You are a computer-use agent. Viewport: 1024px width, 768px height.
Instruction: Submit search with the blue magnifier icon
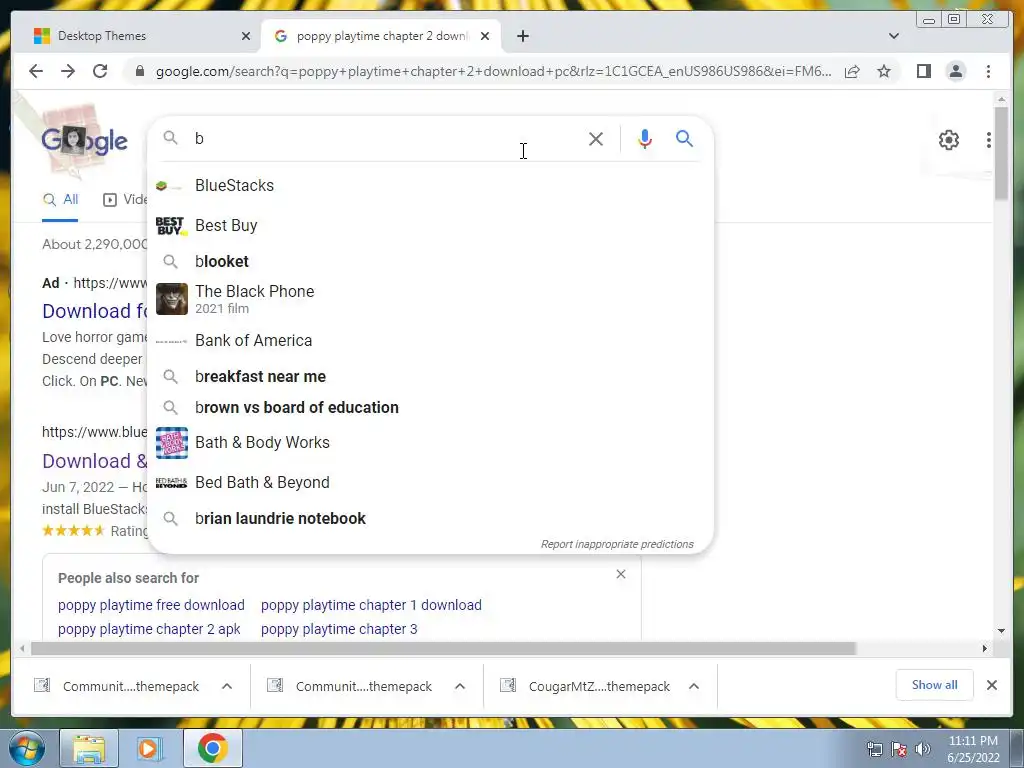tap(684, 138)
